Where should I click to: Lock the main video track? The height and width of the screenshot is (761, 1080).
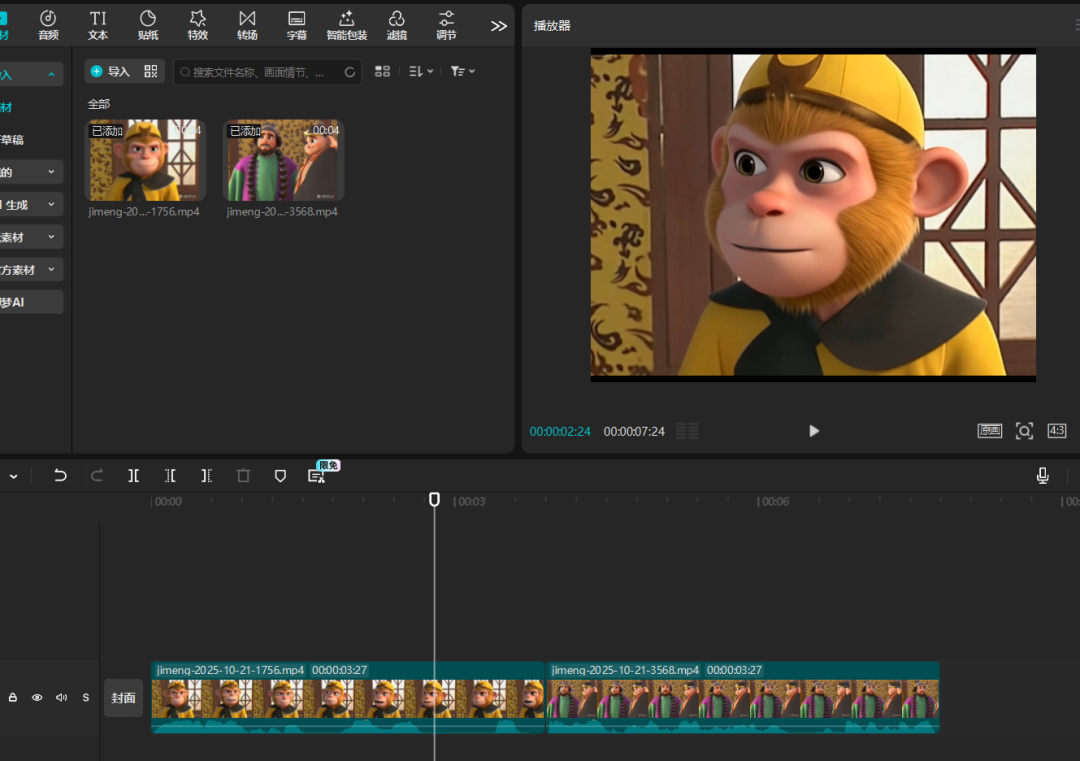[13, 697]
